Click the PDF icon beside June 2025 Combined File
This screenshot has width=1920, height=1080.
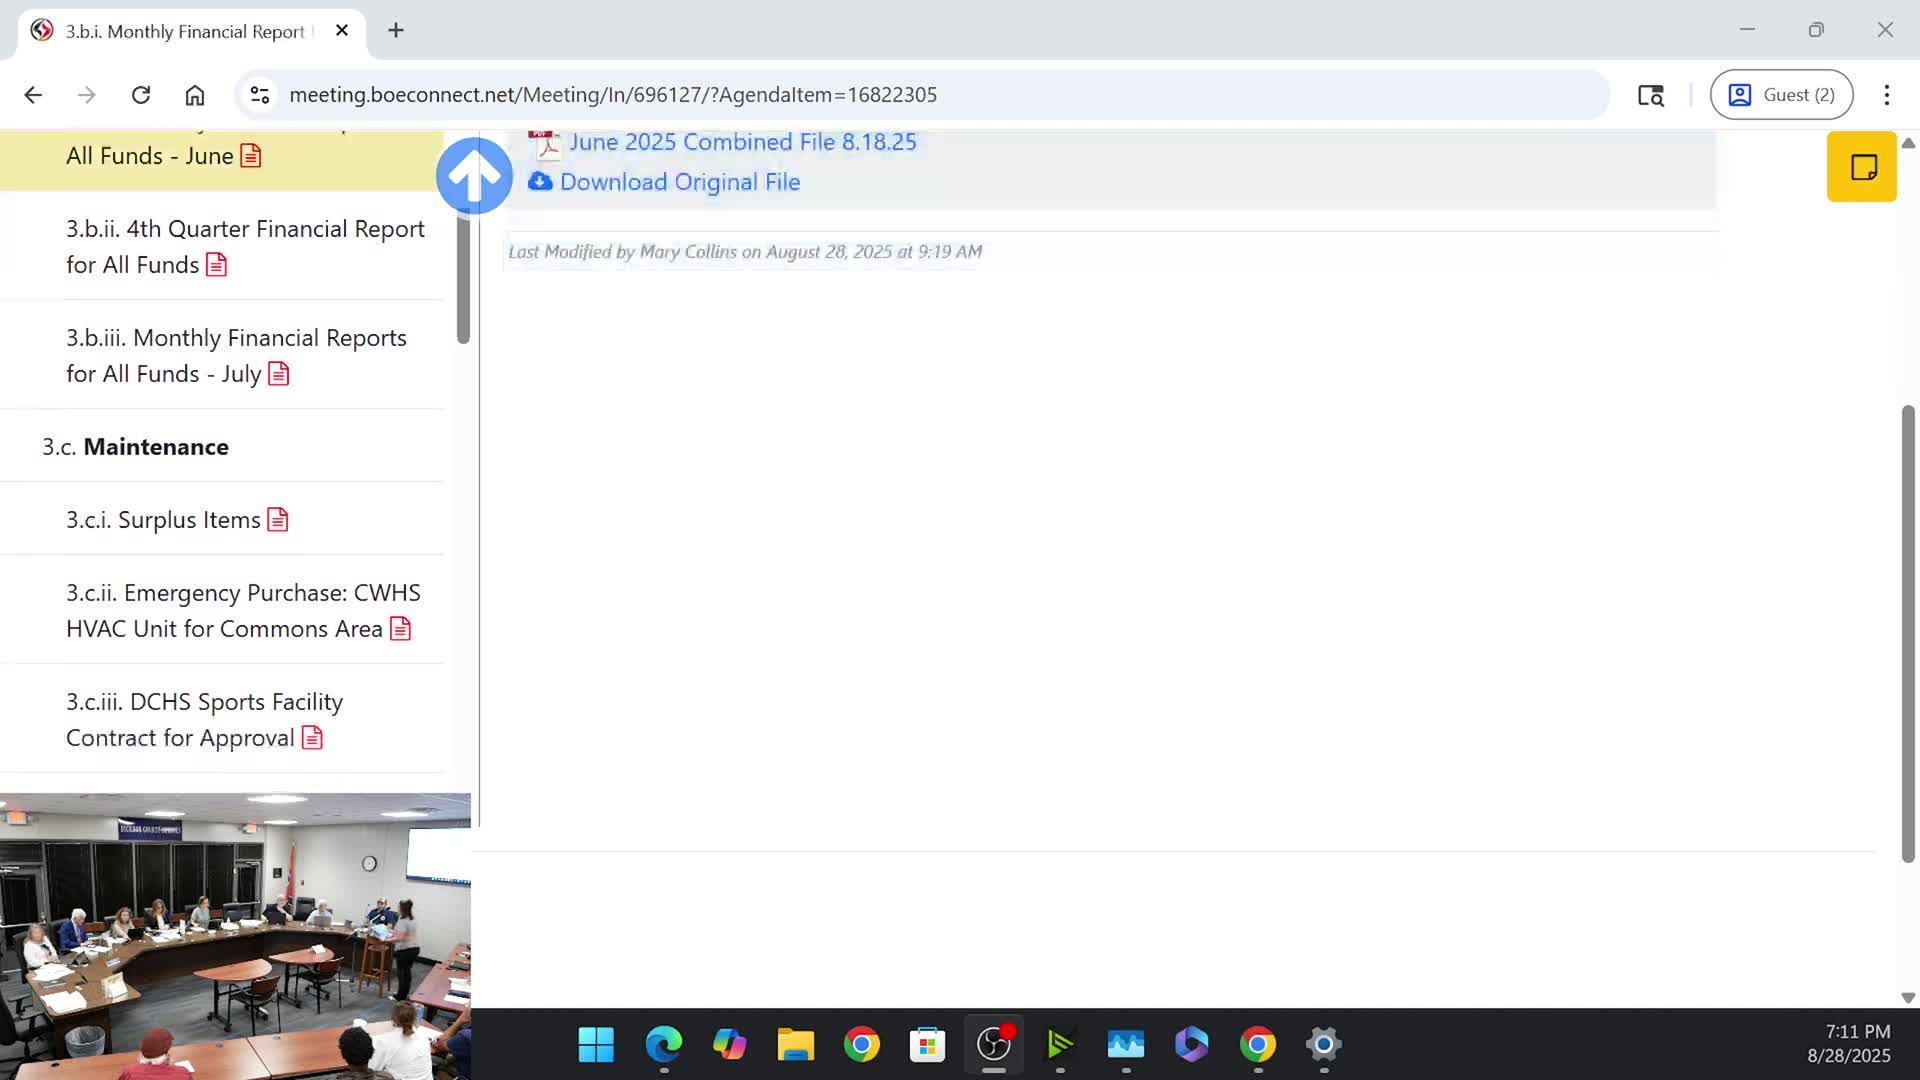(x=544, y=144)
